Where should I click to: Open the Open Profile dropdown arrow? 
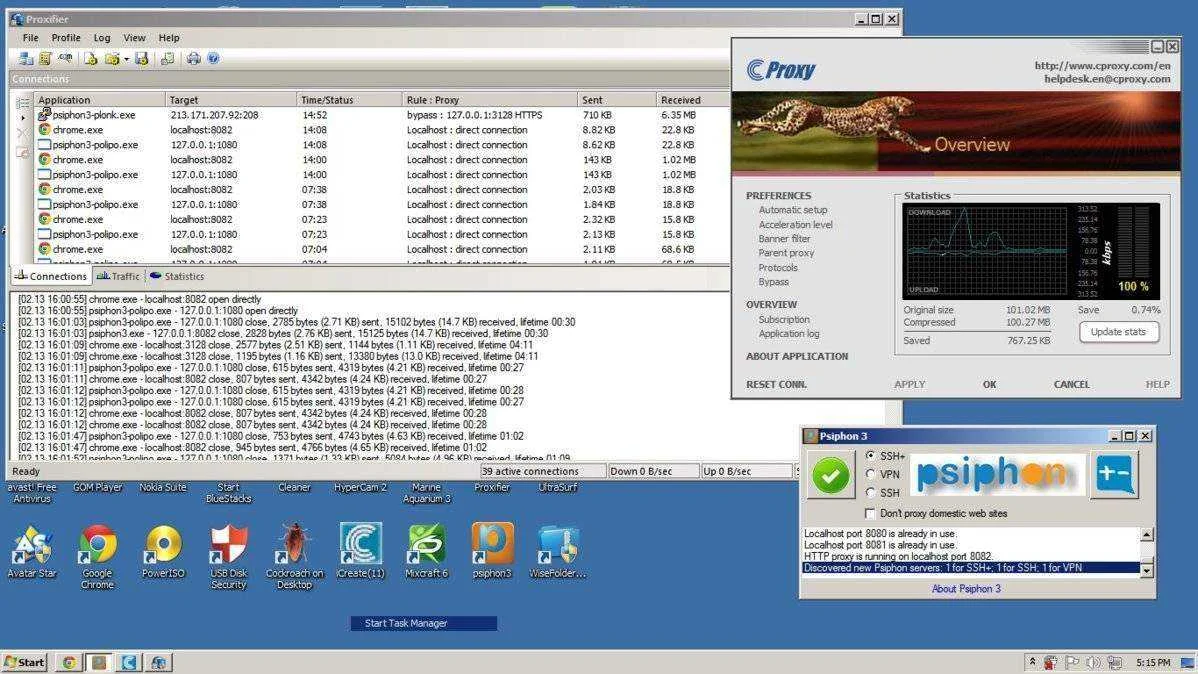coord(127,59)
